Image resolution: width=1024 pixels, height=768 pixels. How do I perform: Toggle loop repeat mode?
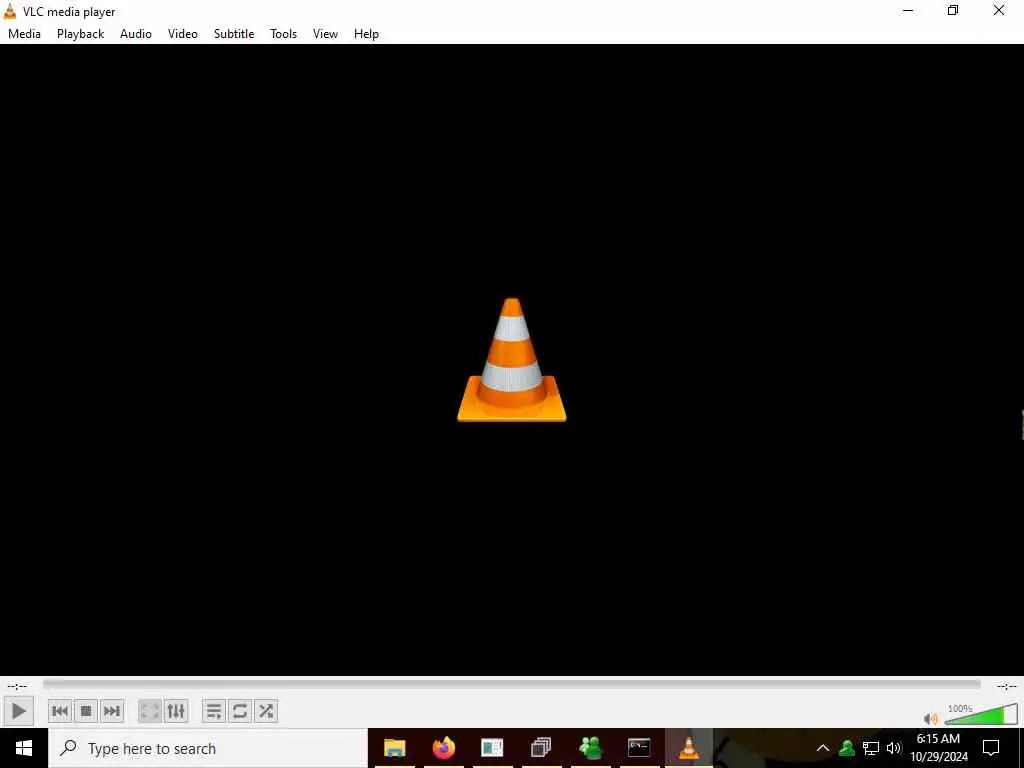[240, 711]
